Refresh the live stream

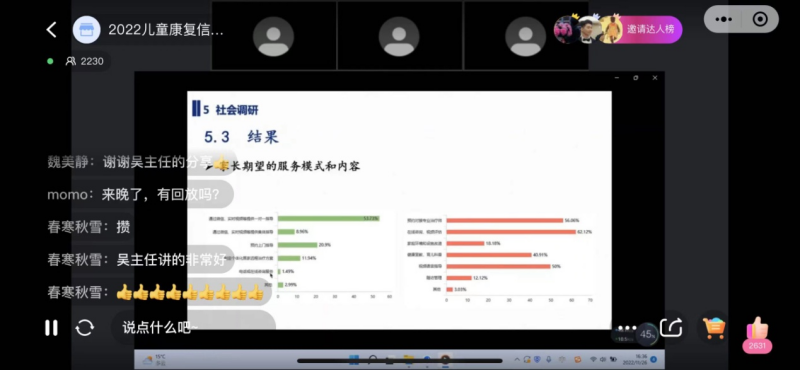[85, 328]
